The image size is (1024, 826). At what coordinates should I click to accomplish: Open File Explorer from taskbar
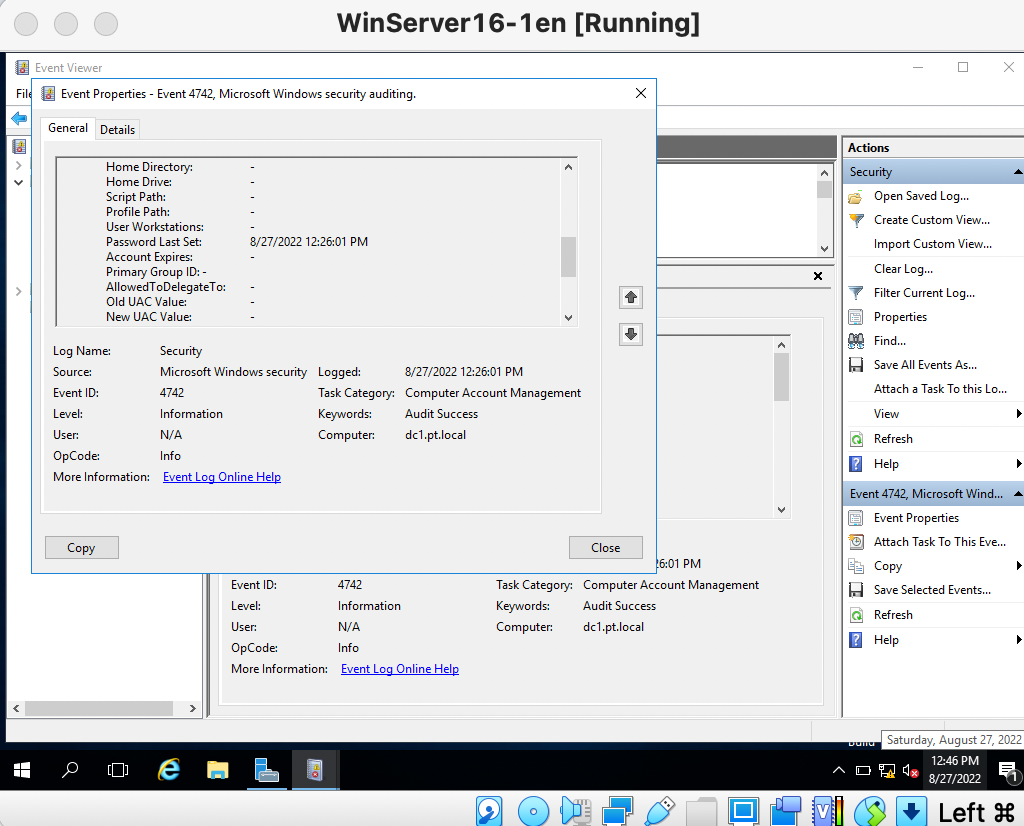point(217,770)
